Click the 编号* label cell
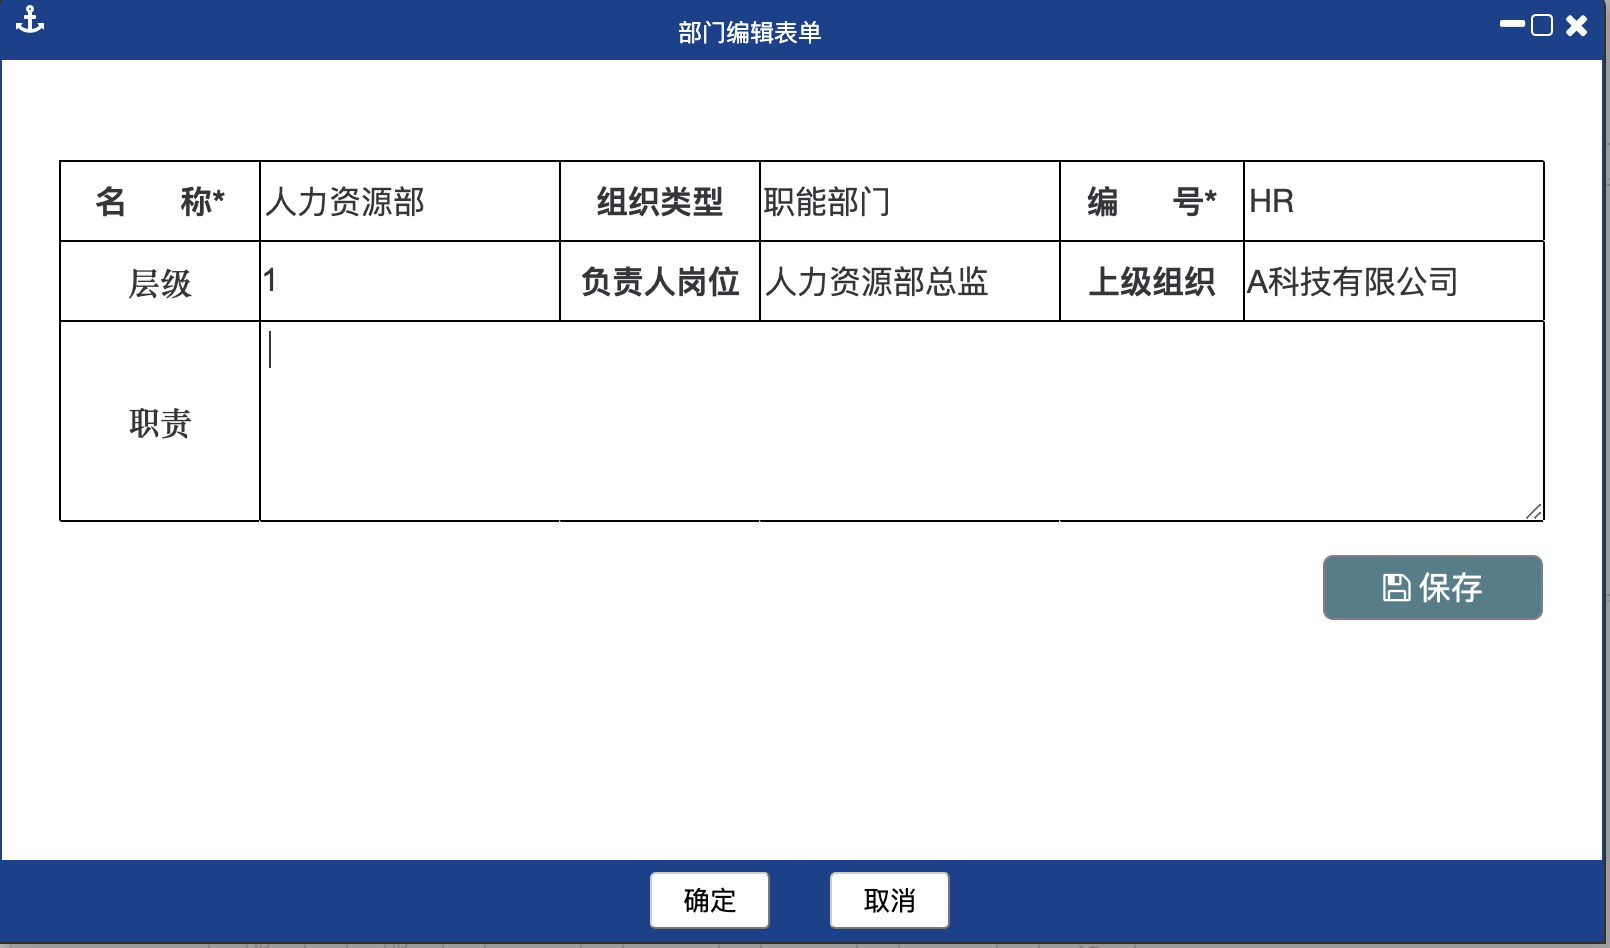The width and height of the screenshot is (1610, 948). [1152, 201]
